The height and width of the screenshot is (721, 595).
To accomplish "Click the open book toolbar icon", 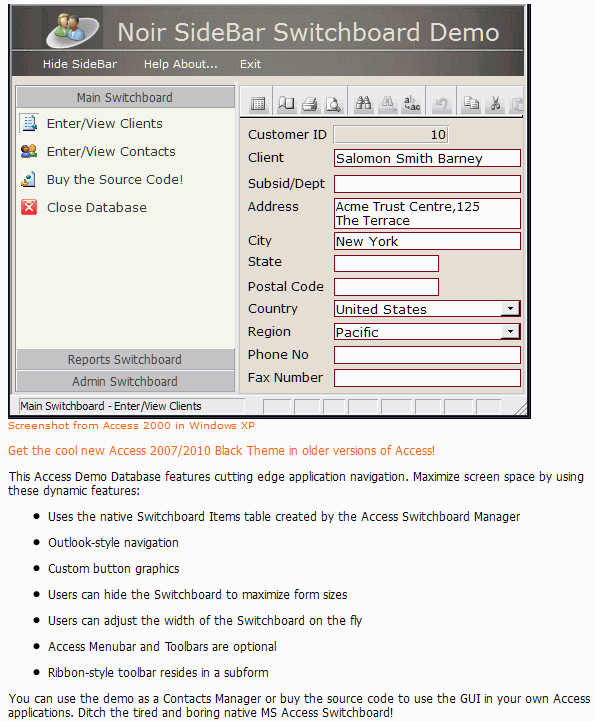I will point(286,103).
